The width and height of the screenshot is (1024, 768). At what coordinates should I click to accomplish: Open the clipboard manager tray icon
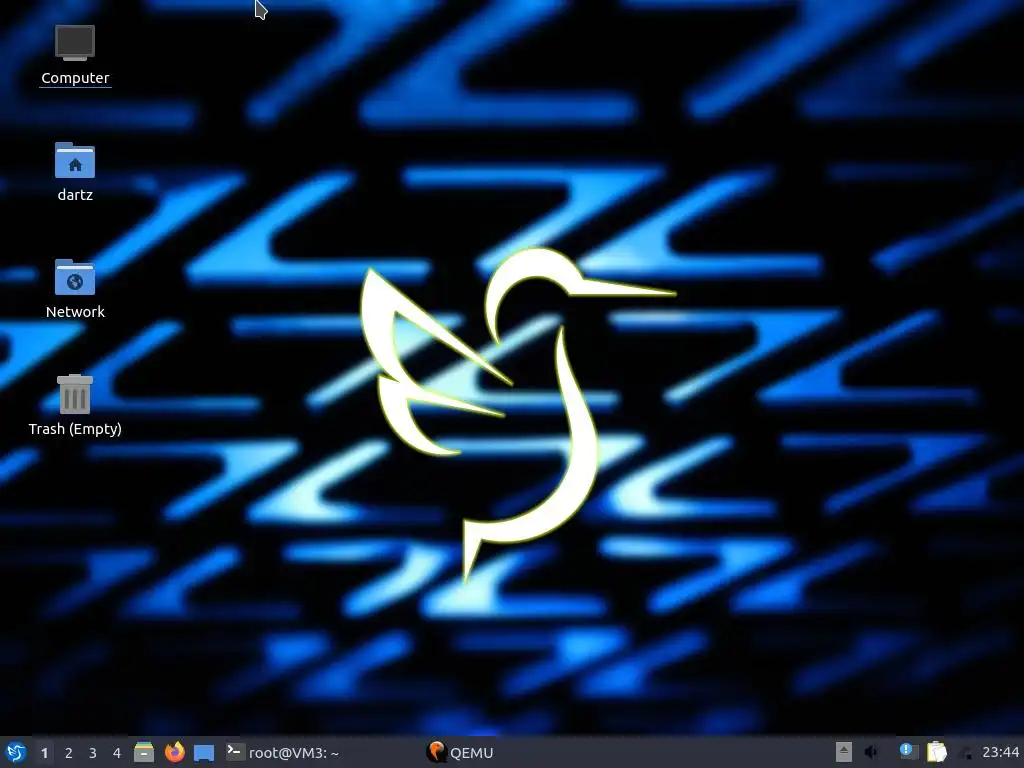coord(936,752)
